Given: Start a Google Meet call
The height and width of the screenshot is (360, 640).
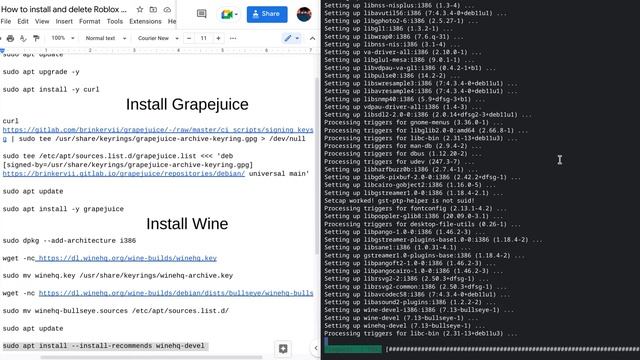Looking at the screenshot, I should tap(229, 14).
